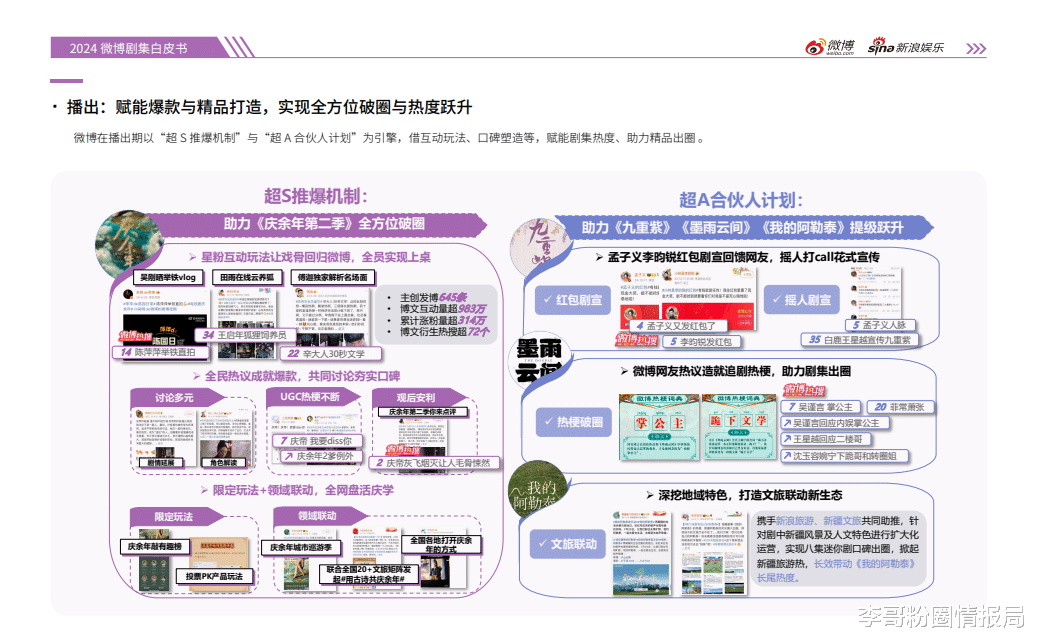Click the 20 非常薪张 tag
1038x644 pixels.
pyautogui.click(x=900, y=407)
